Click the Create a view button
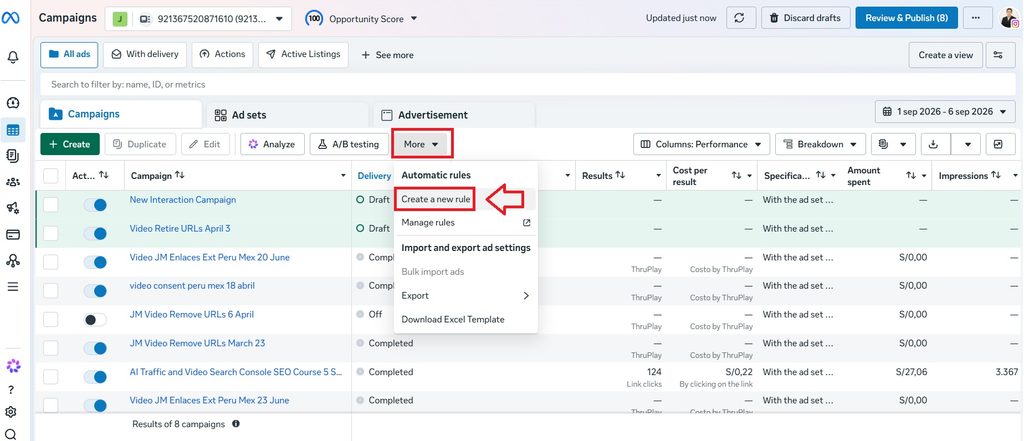Screen dimensions: 1024x441 pyautogui.click(x=945, y=55)
